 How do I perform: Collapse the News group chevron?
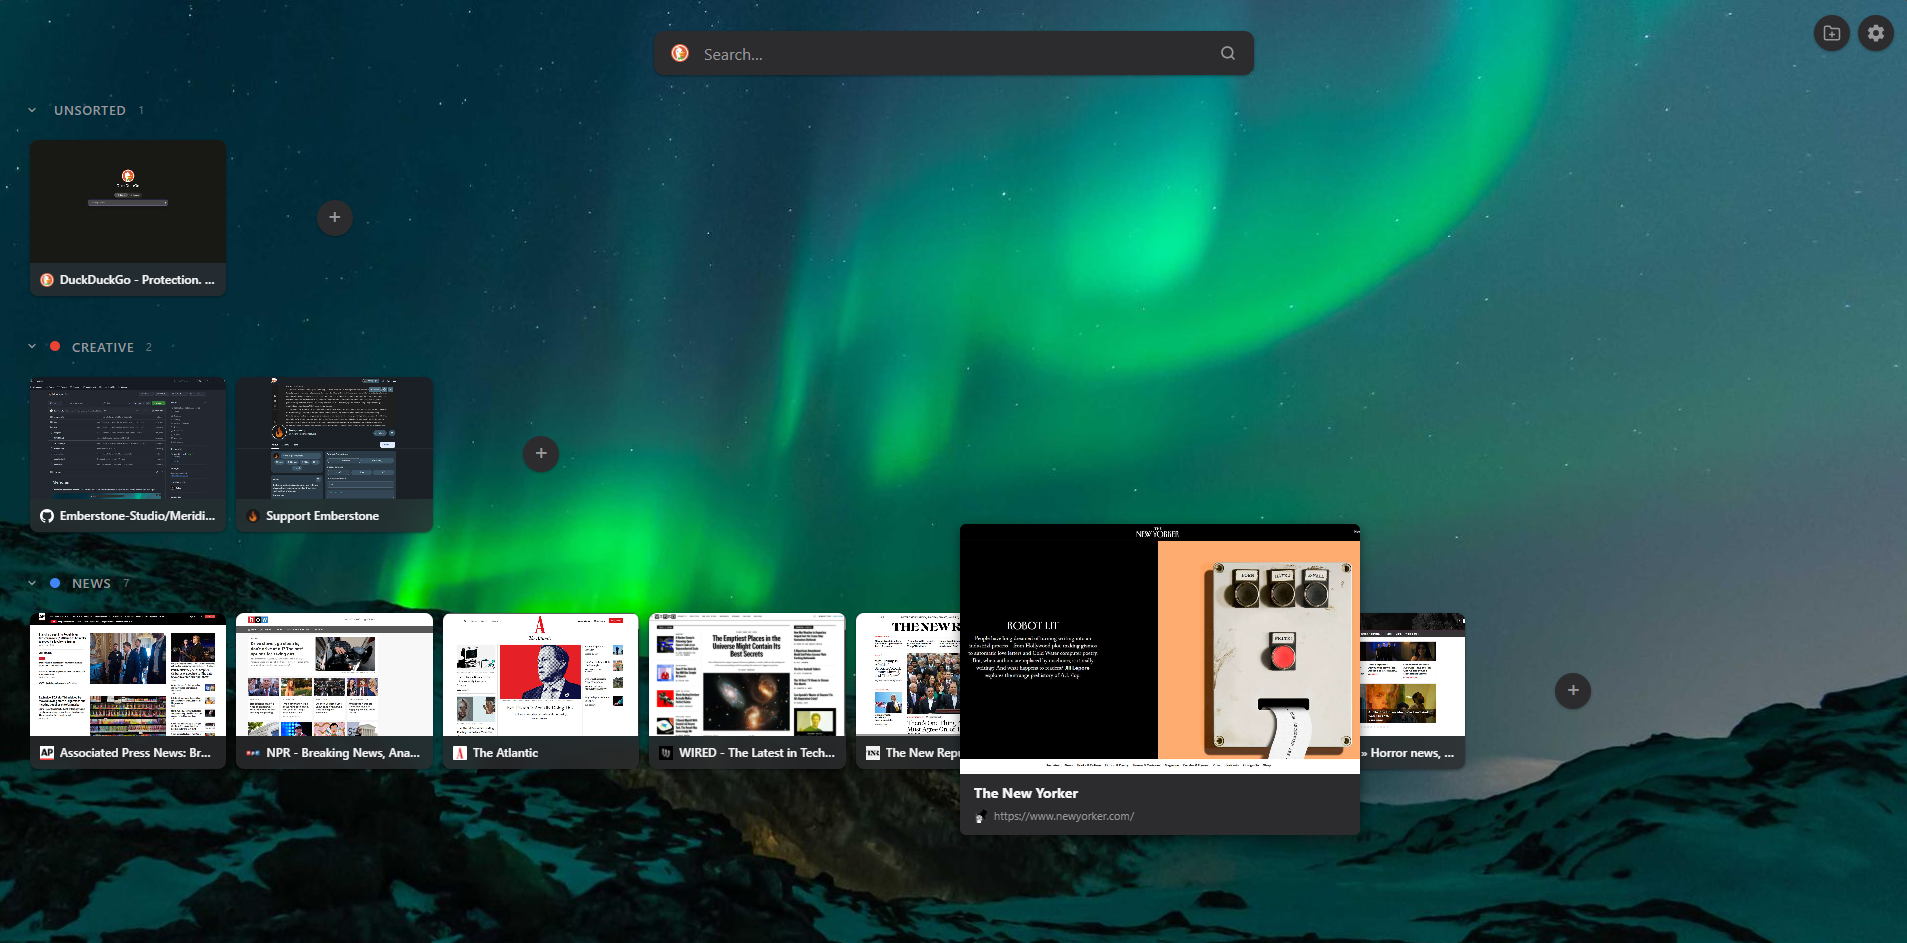pyautogui.click(x=32, y=583)
